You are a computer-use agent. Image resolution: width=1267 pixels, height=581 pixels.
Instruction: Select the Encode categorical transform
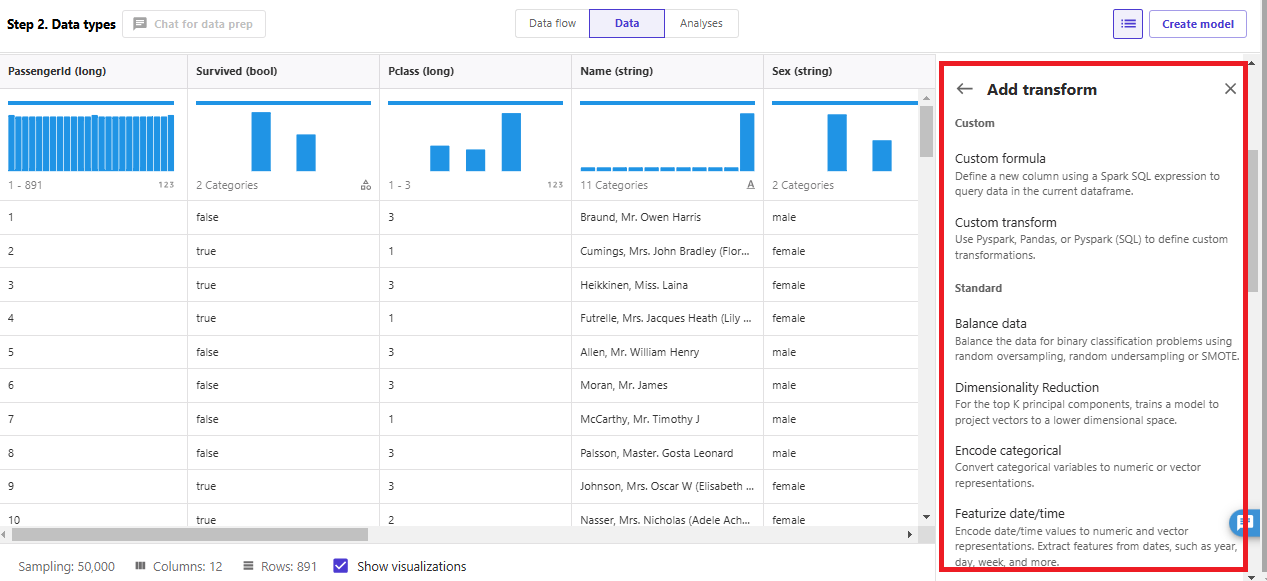1008,451
